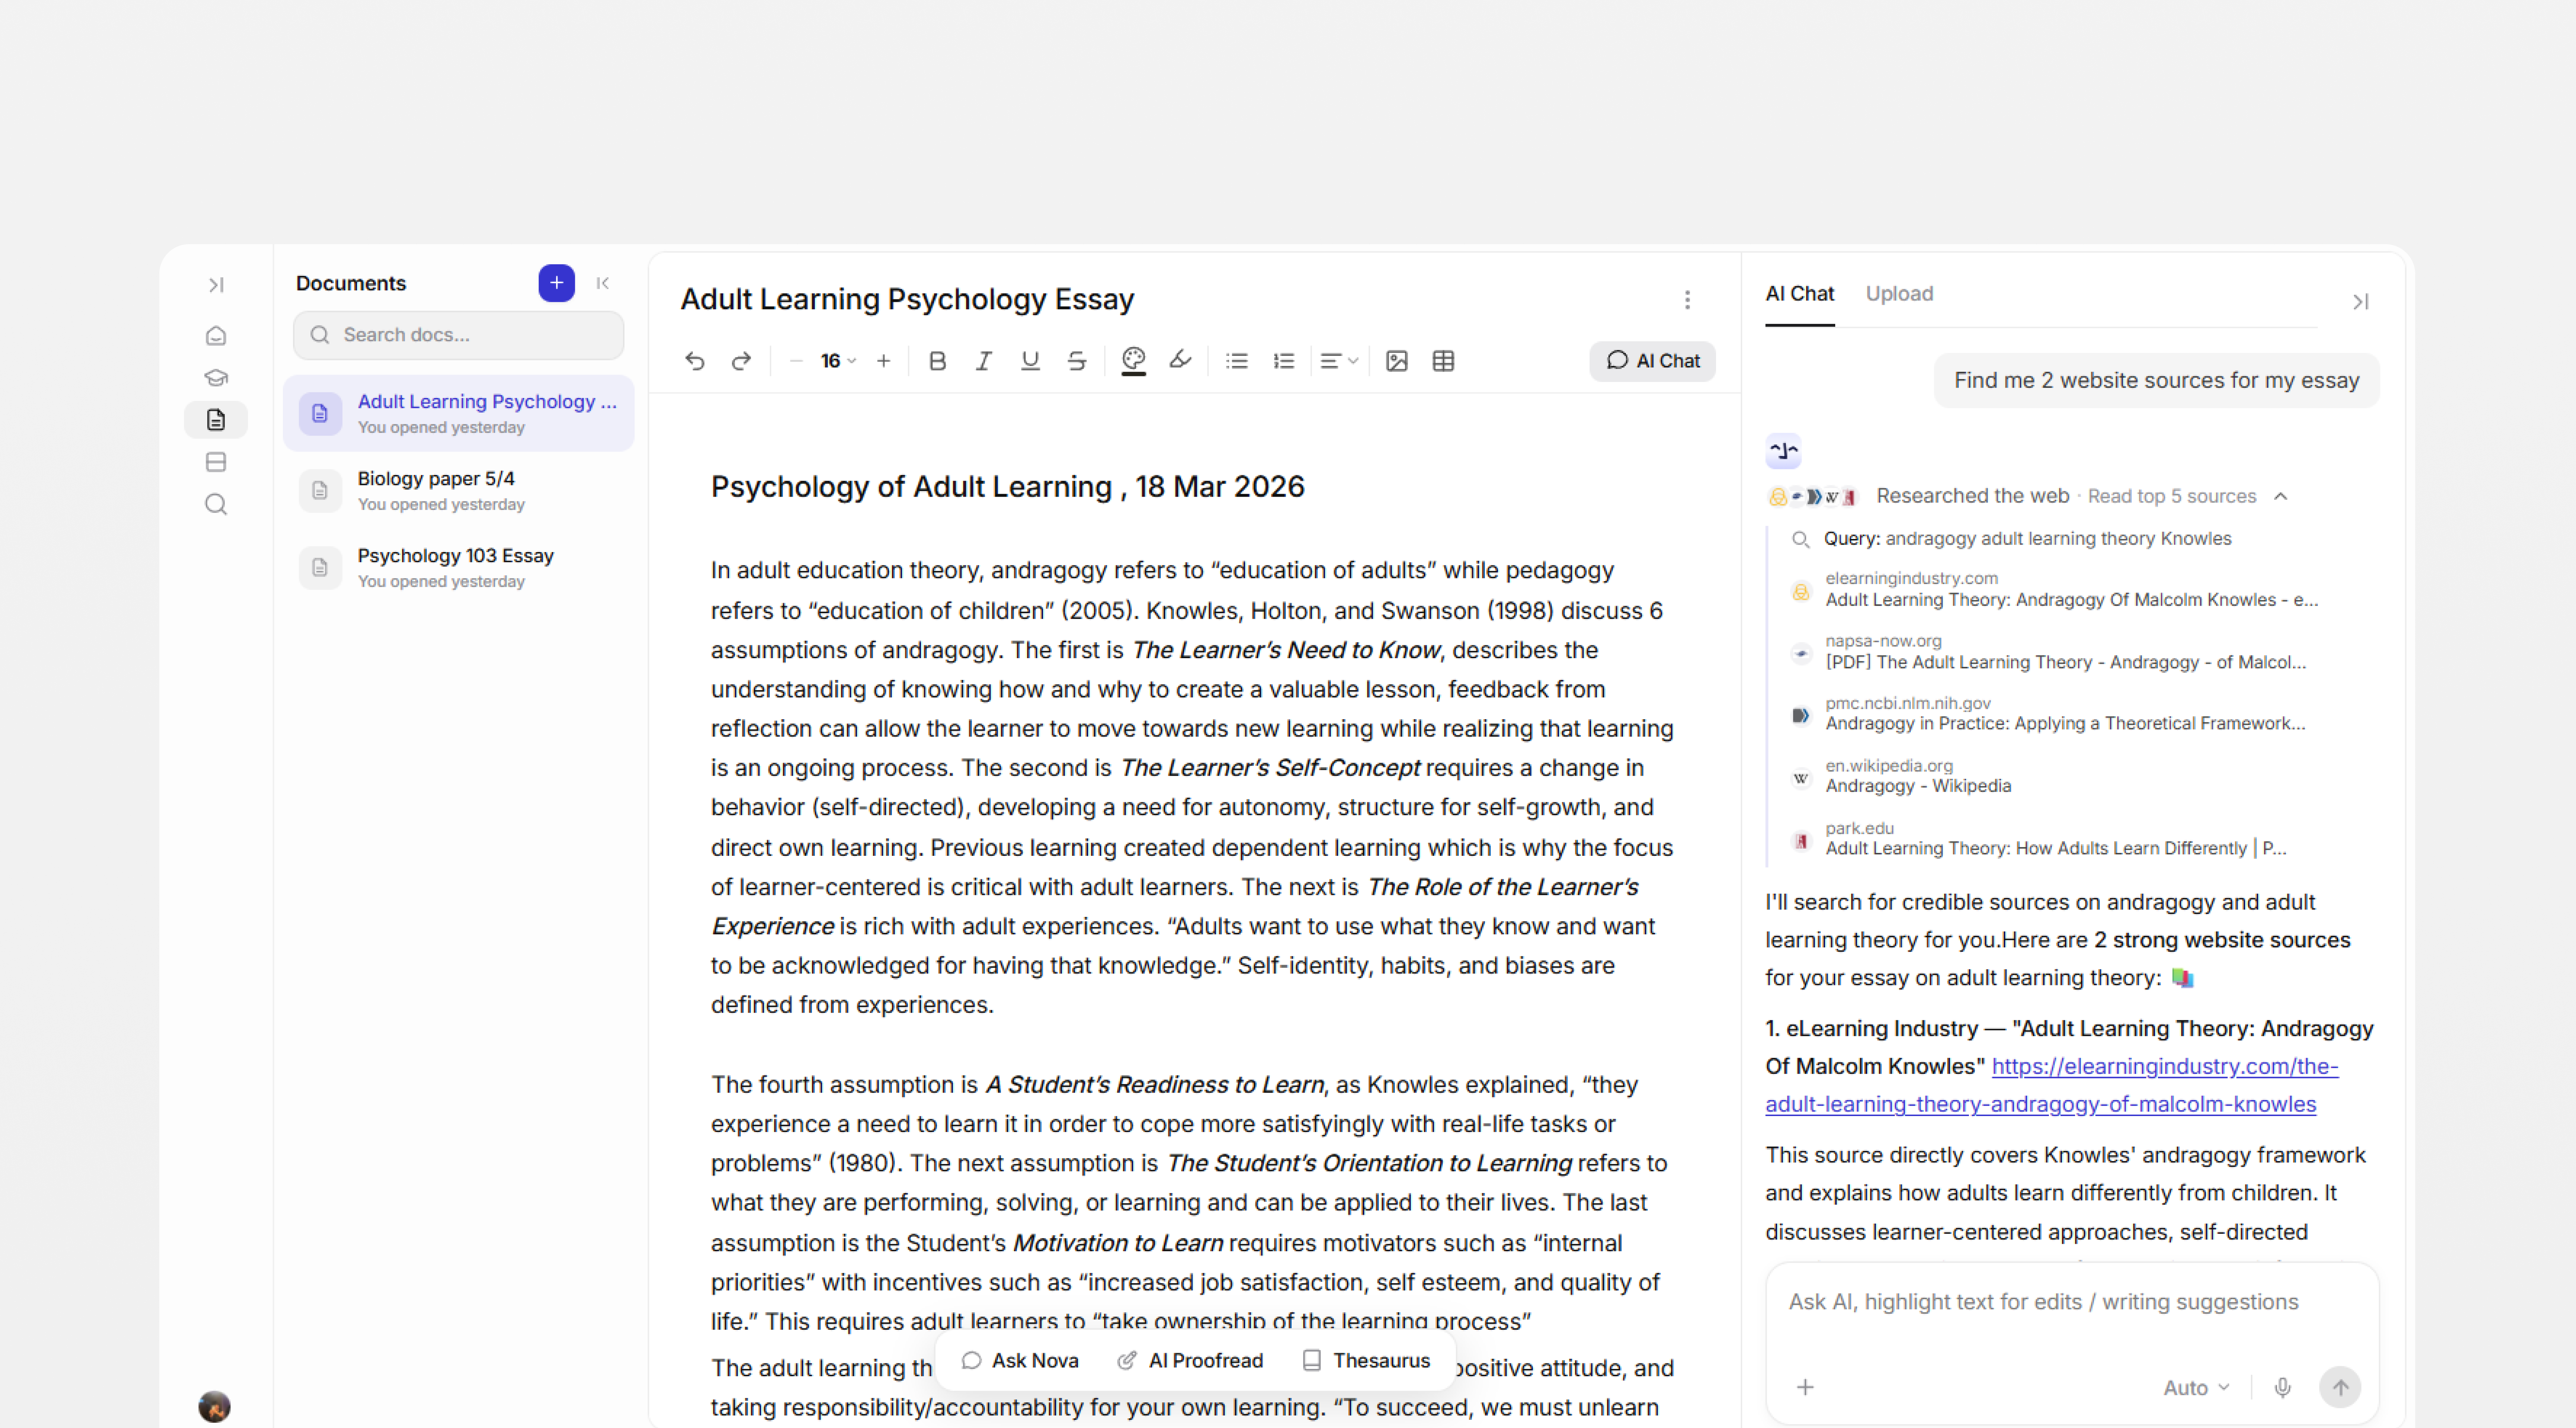Open the graduation cap learning section
This screenshot has width=2576, height=1428.
(216, 378)
